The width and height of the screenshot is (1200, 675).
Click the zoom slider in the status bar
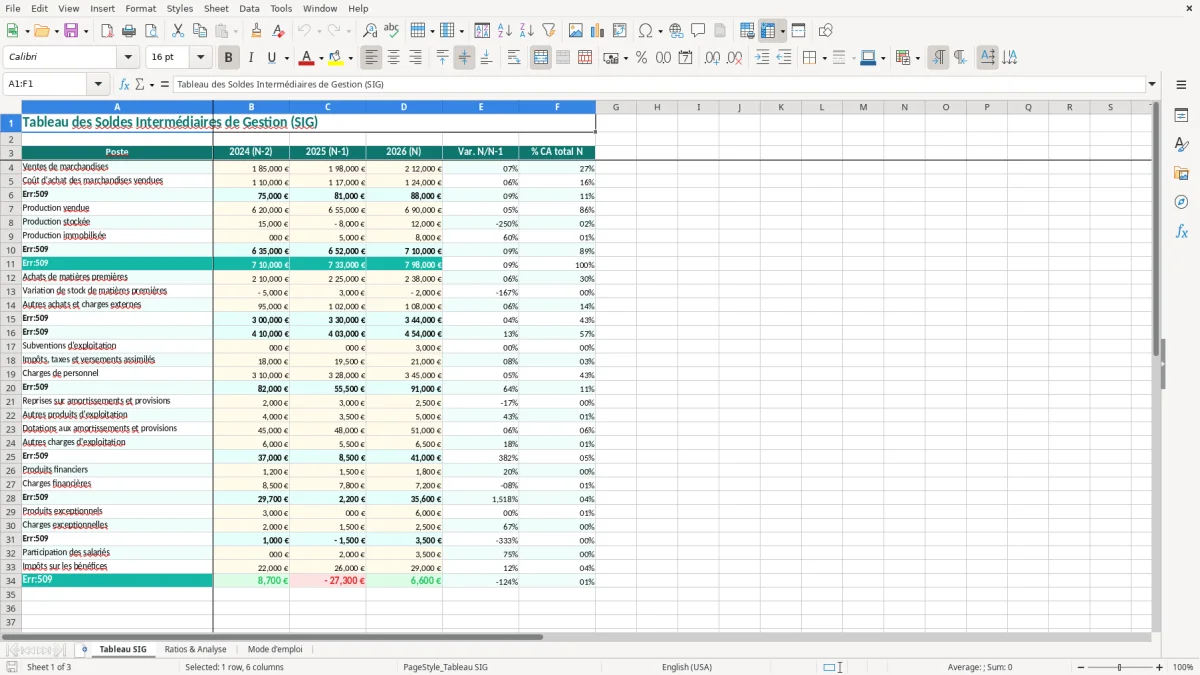click(x=1120, y=667)
